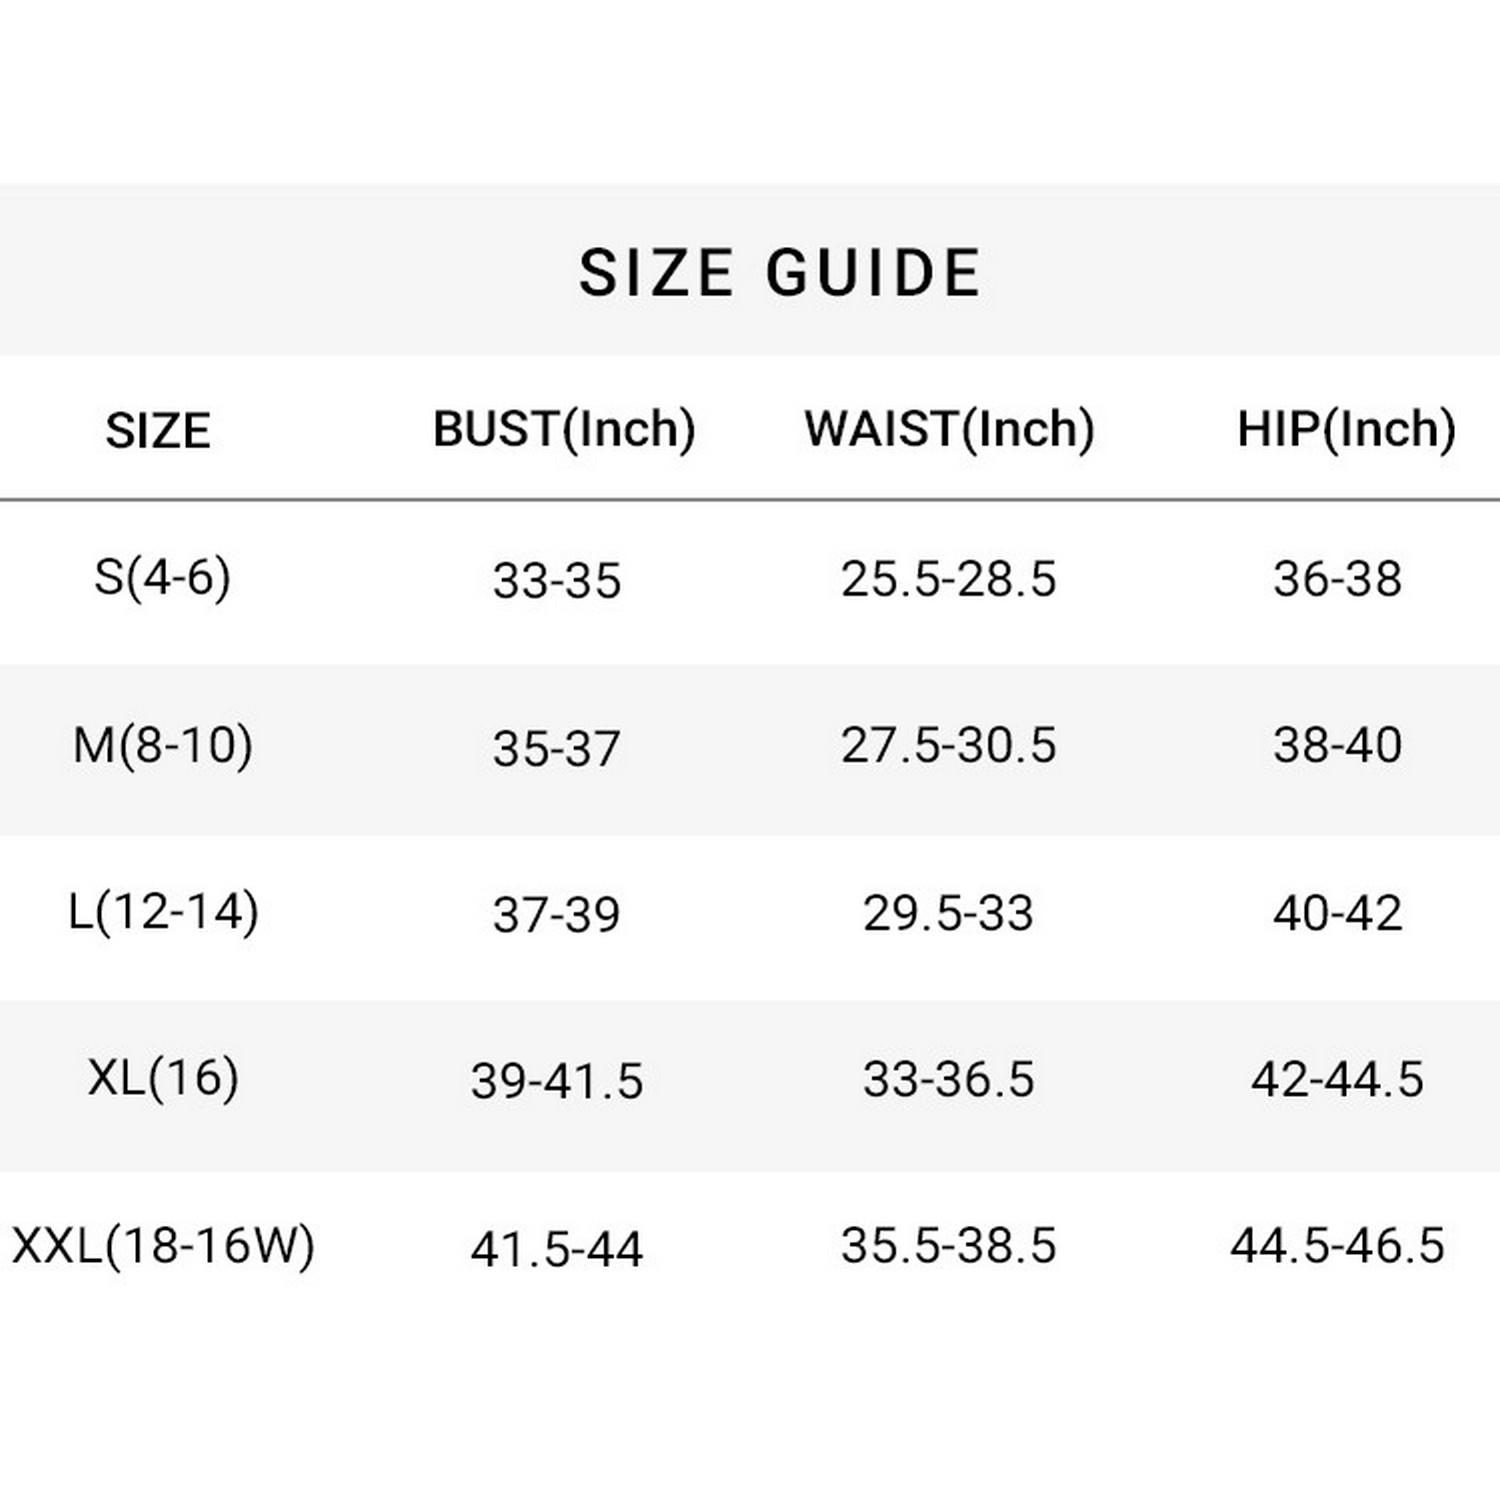Select the S(4-6) size row label
This screenshot has width=1500, height=1500.
pyautogui.click(x=162, y=577)
